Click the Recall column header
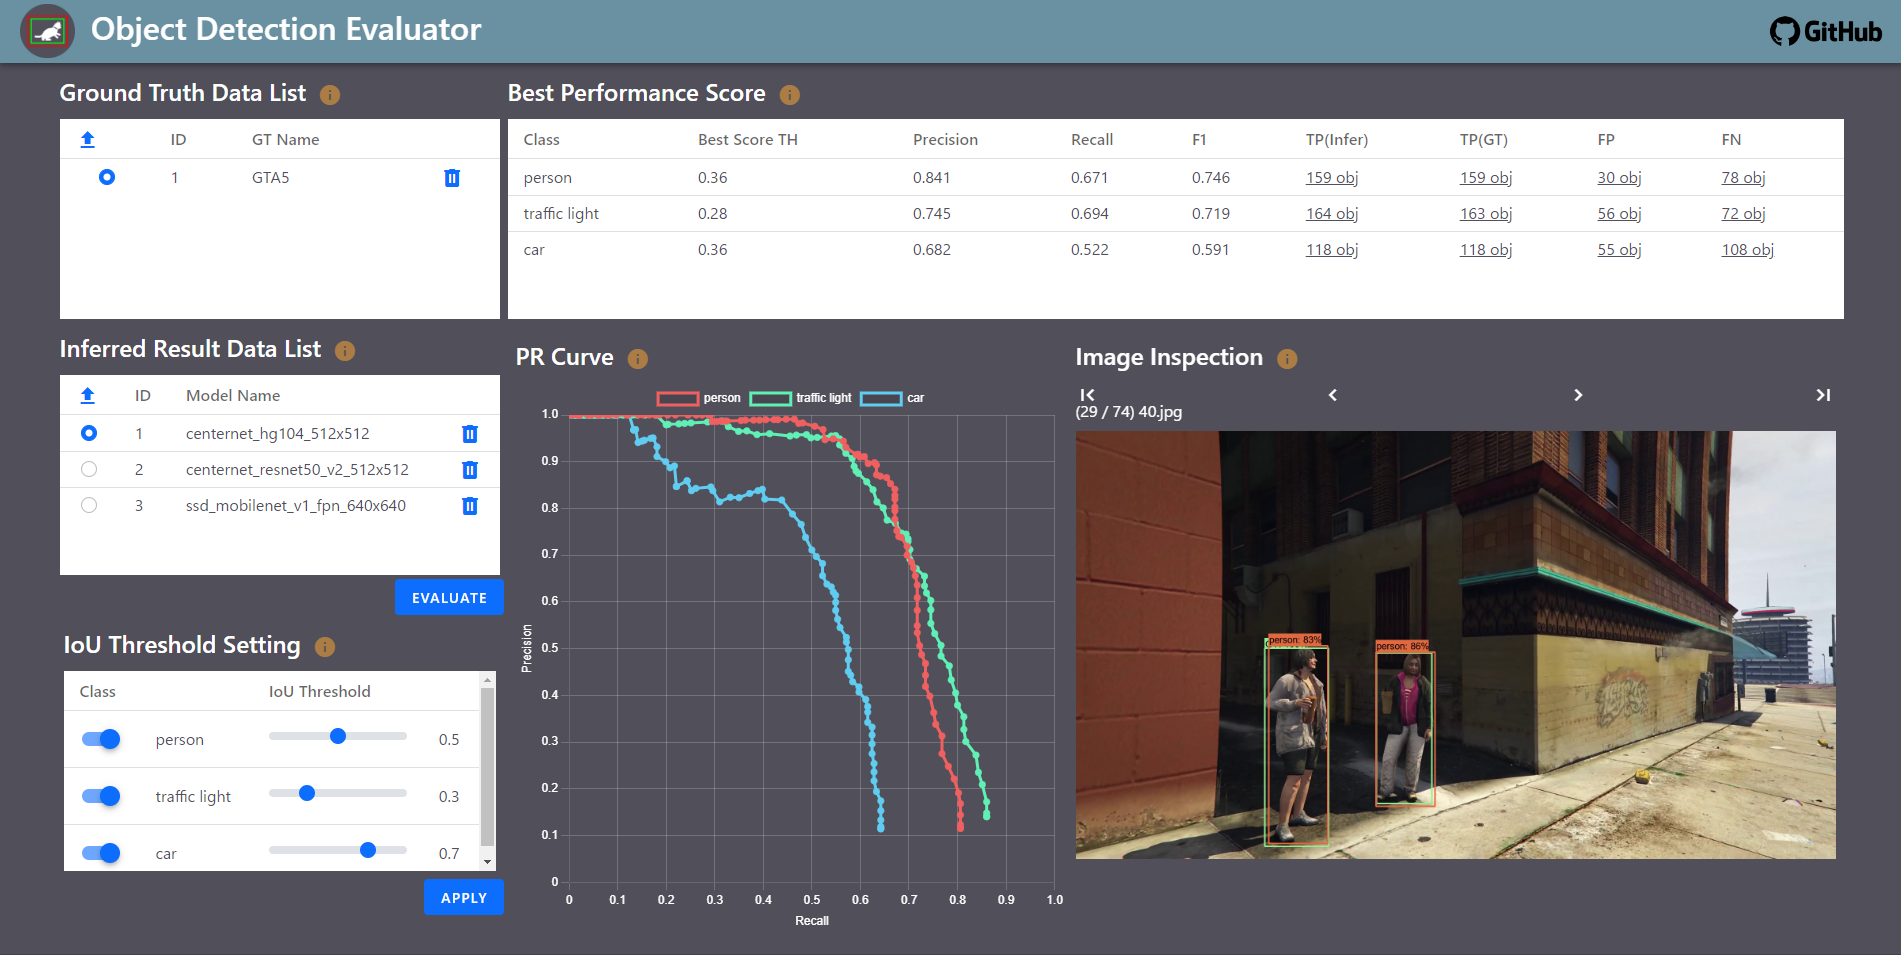This screenshot has width=1901, height=955. coord(1091,140)
